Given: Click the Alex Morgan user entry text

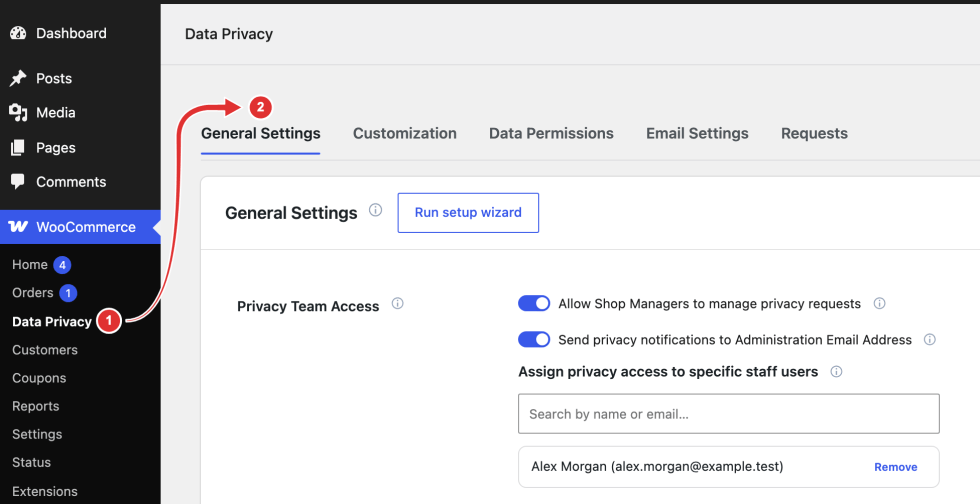Looking at the screenshot, I should pos(657,466).
